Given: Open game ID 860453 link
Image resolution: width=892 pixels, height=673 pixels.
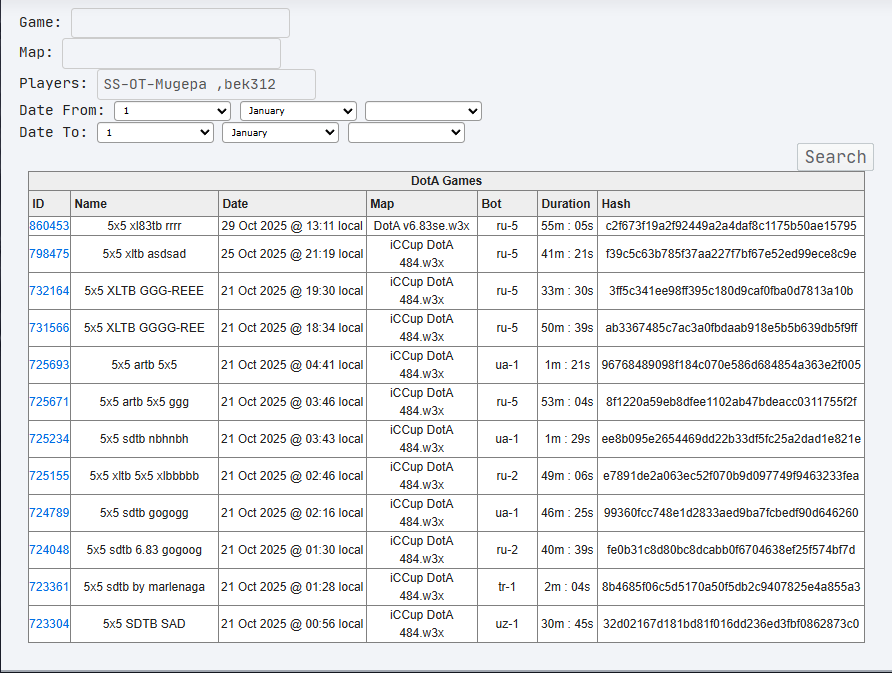Looking at the screenshot, I should 49,226.
